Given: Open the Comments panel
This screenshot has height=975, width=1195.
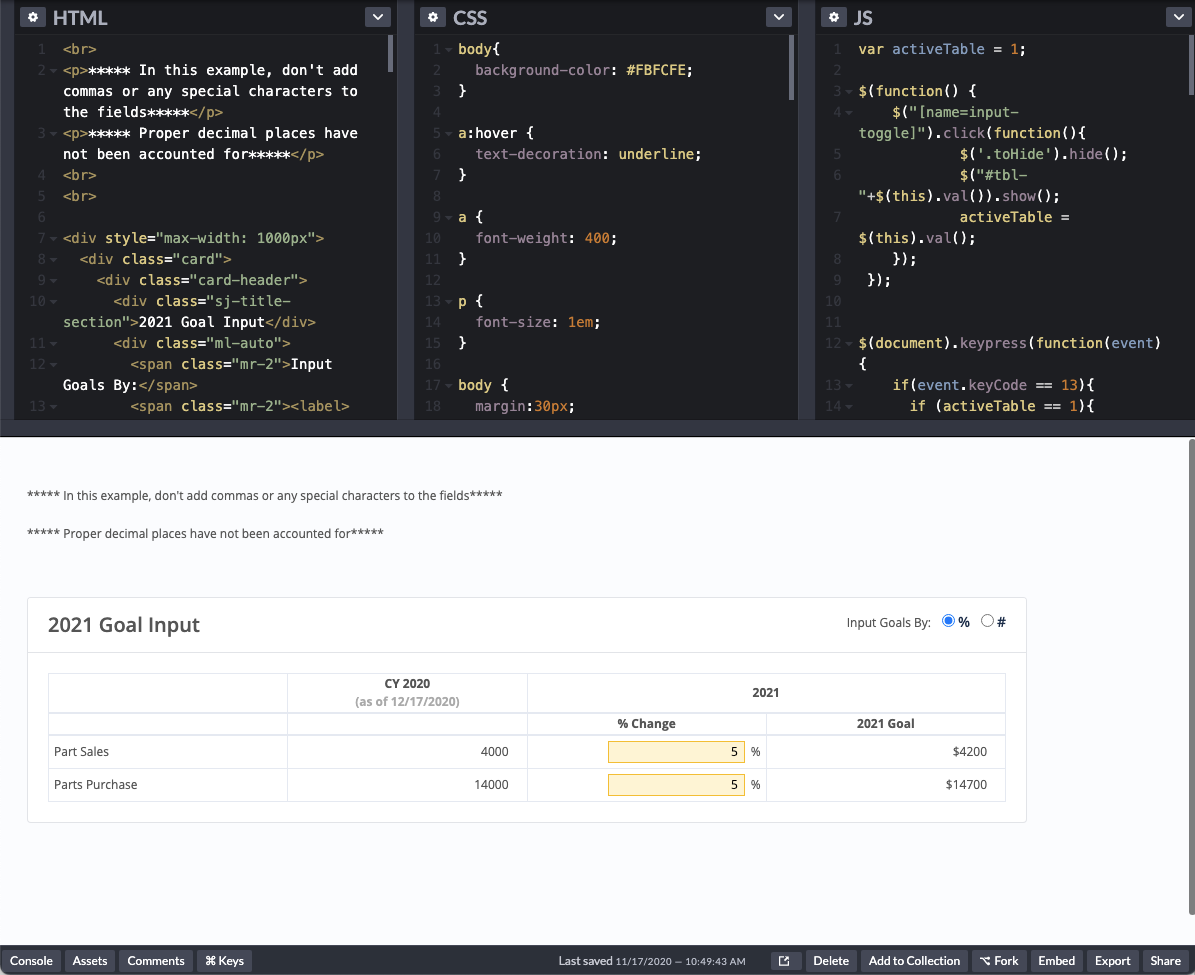Looking at the screenshot, I should tap(155, 961).
